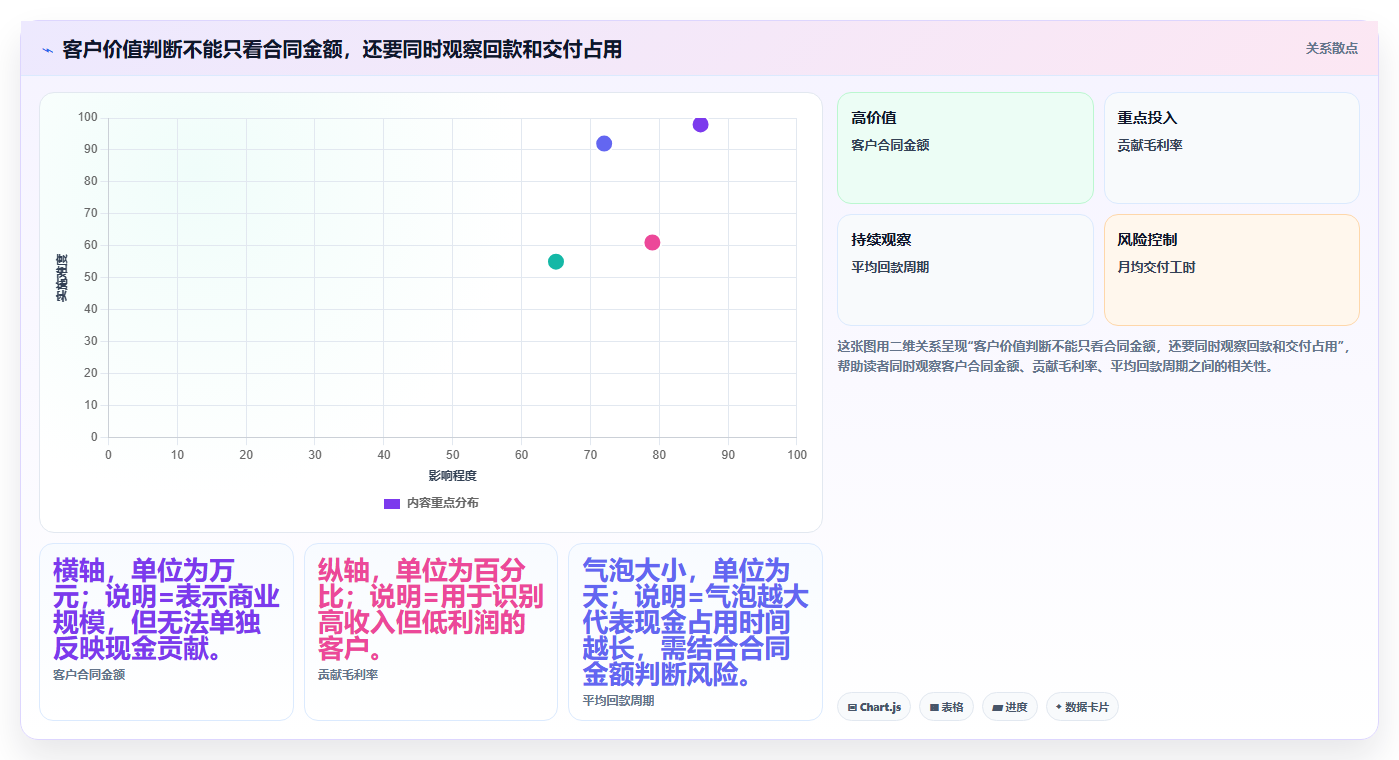Click the blue-violet bubble near 92
The height and width of the screenshot is (760, 1399).
pos(604,143)
